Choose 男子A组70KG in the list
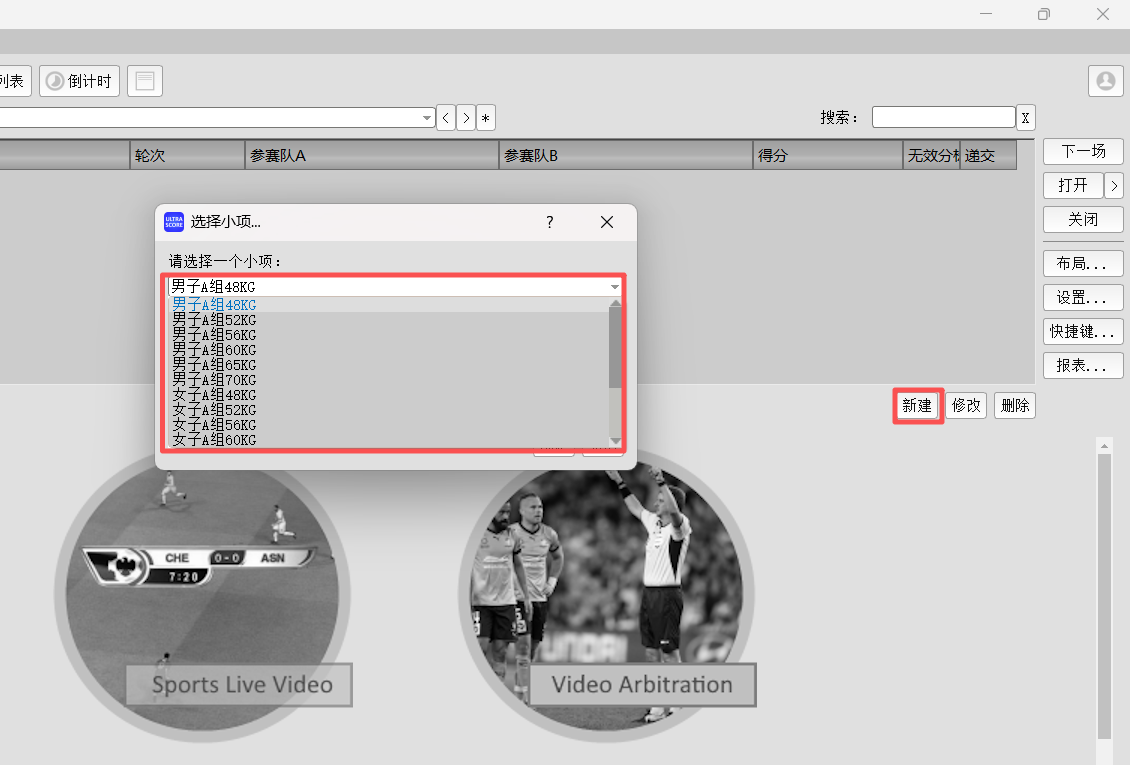 click(214, 380)
